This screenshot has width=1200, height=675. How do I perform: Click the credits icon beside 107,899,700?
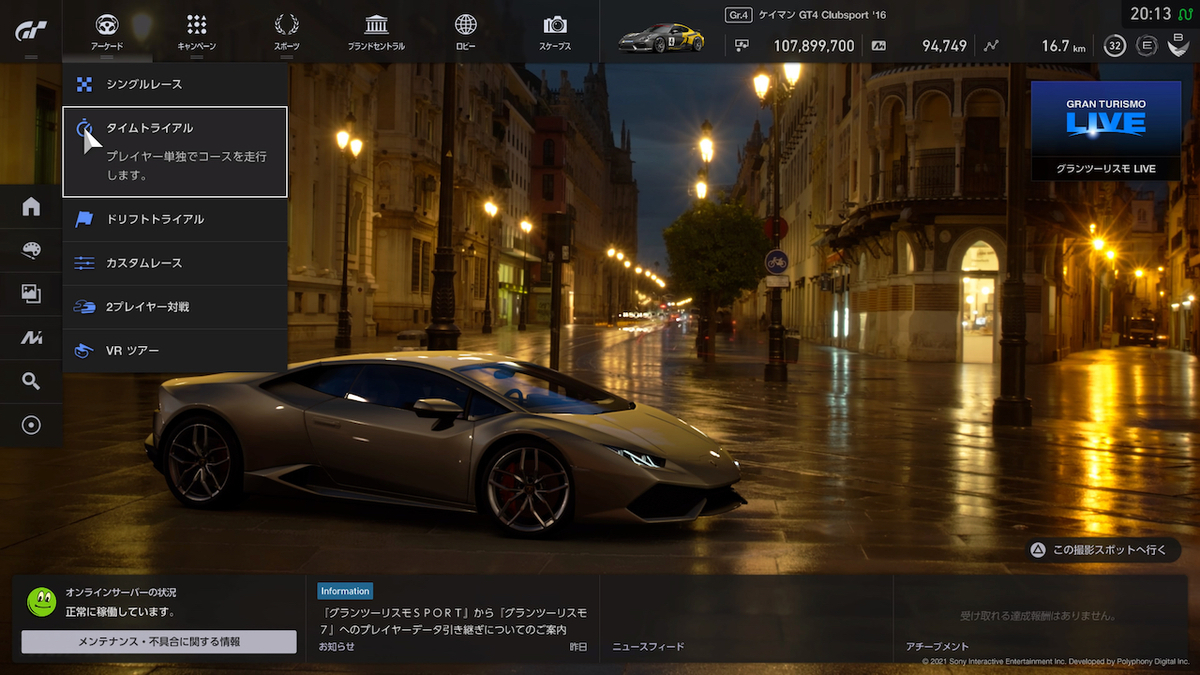point(741,46)
